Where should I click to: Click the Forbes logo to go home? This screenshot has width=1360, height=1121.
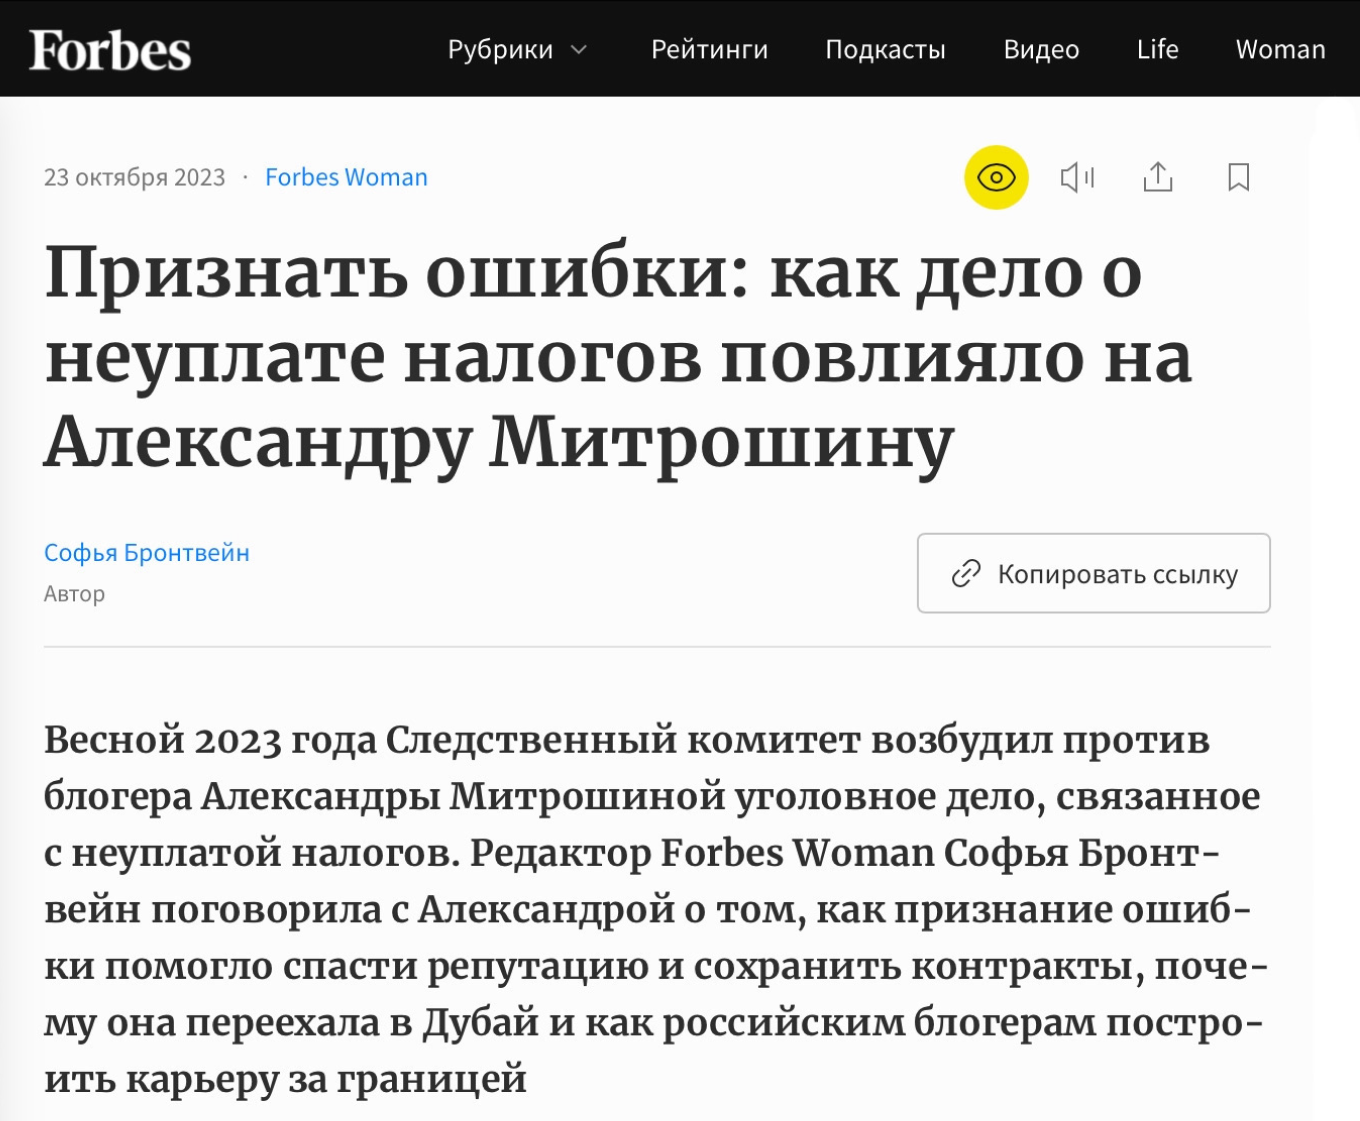(107, 48)
